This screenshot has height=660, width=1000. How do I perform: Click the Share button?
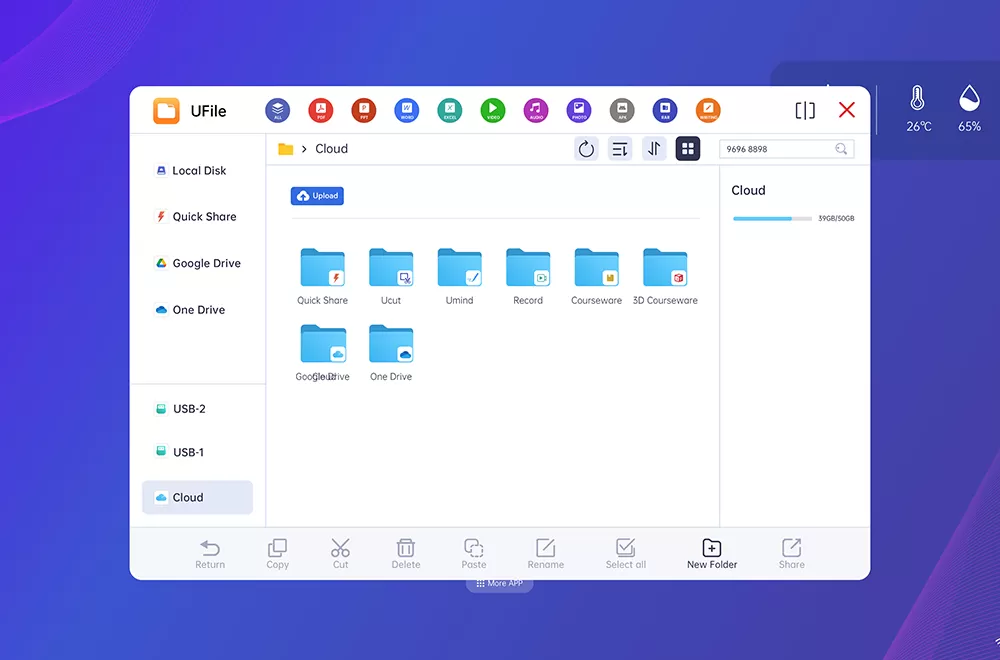[791, 554]
